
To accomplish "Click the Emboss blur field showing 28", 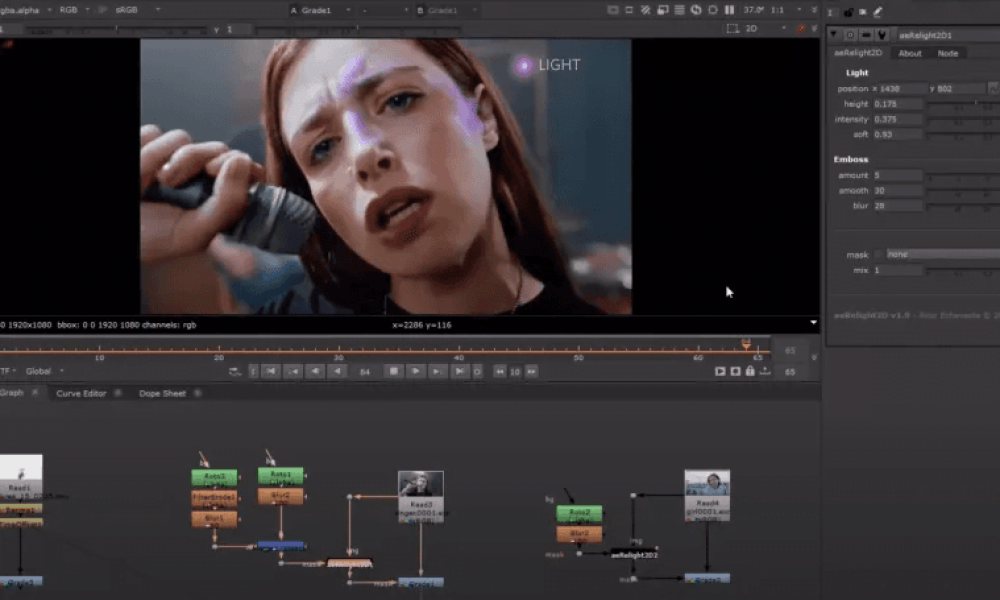I will [x=898, y=206].
